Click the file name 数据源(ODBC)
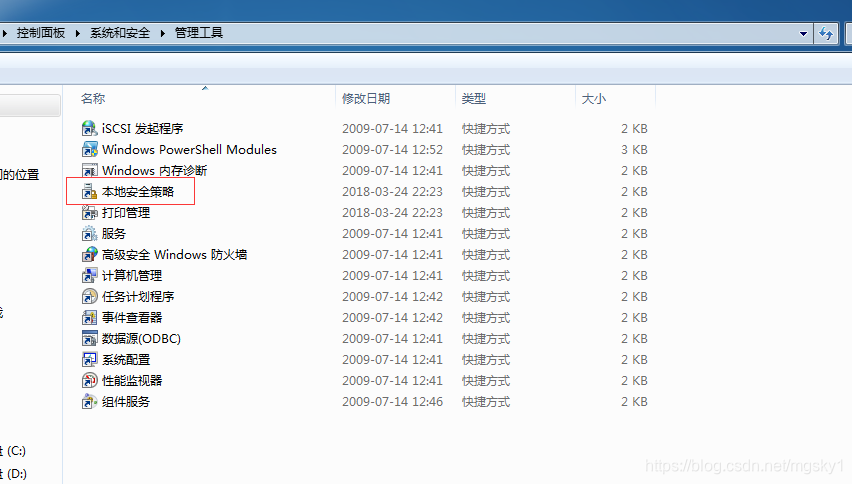This screenshot has height=484, width=852. point(141,339)
